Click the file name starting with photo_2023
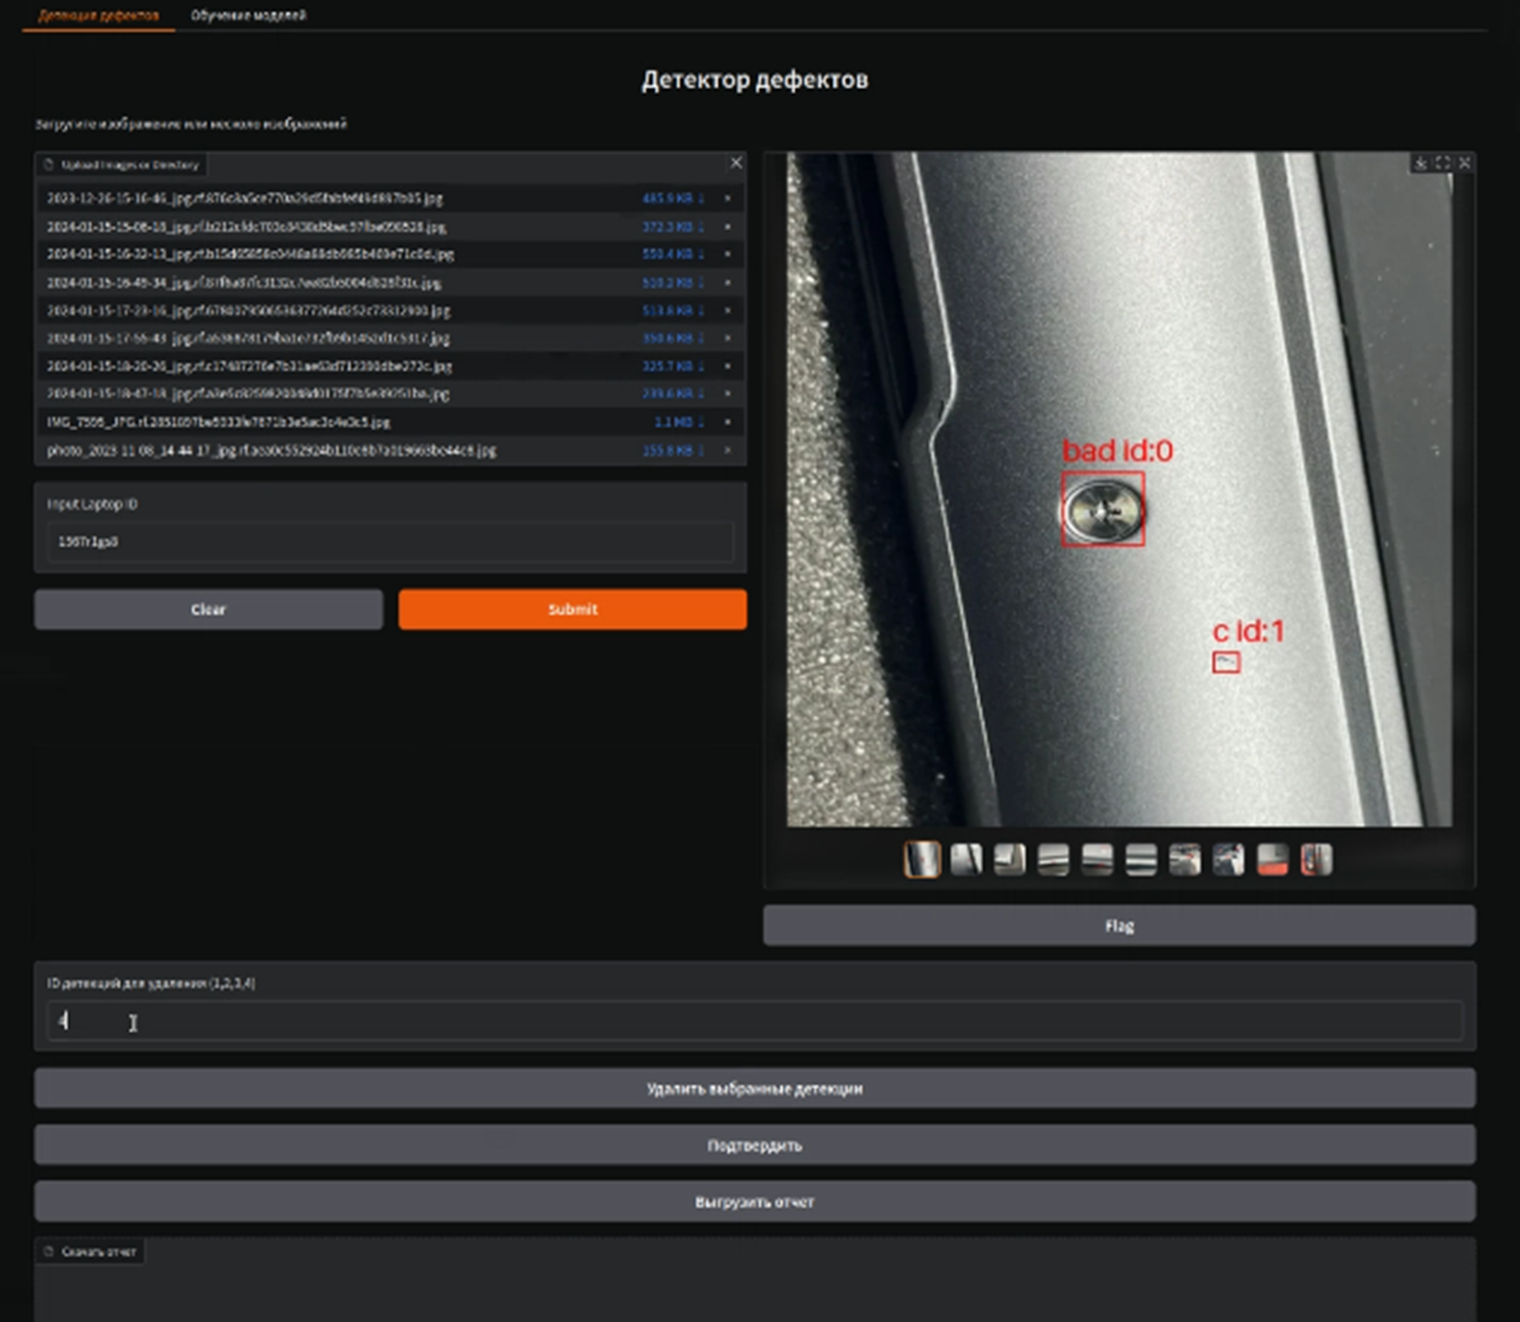 pyautogui.click(x=271, y=450)
